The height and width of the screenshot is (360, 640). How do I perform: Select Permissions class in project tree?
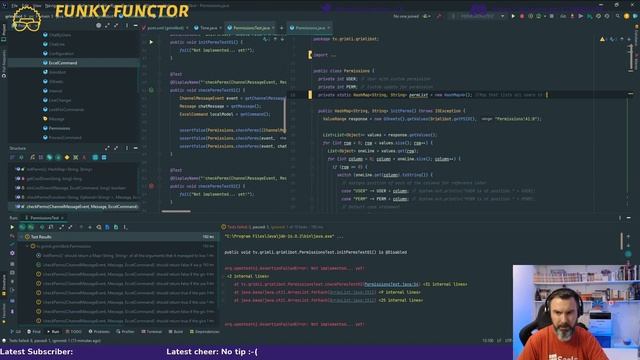tap(59, 128)
